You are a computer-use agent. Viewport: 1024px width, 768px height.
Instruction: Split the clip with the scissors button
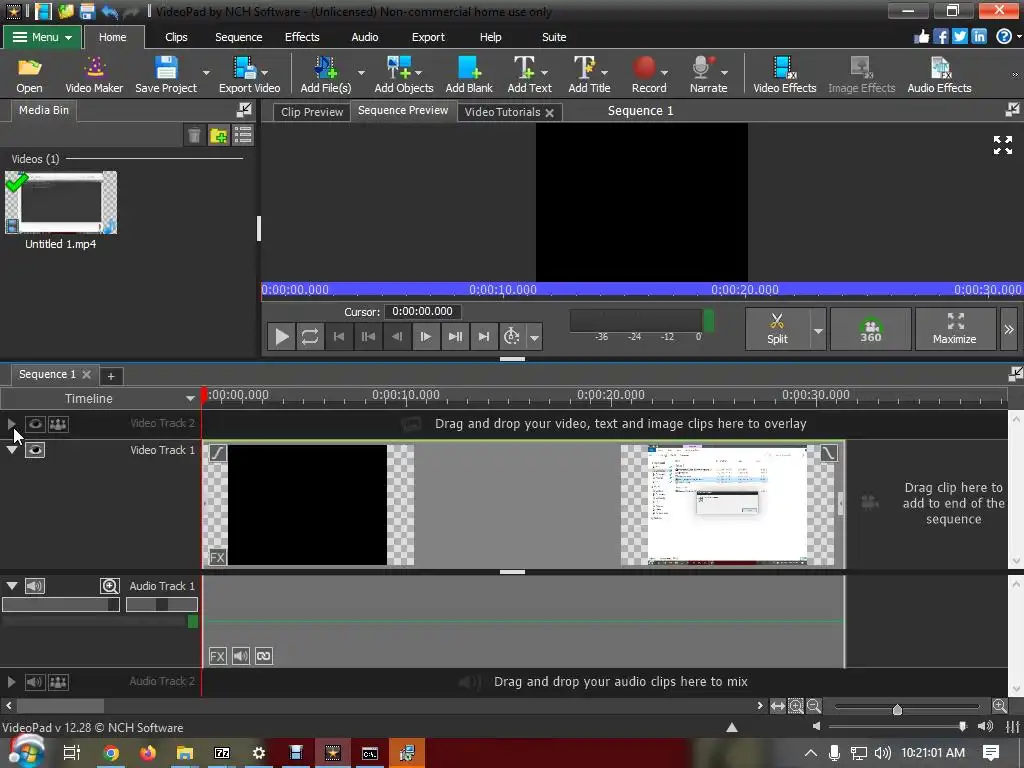point(777,328)
